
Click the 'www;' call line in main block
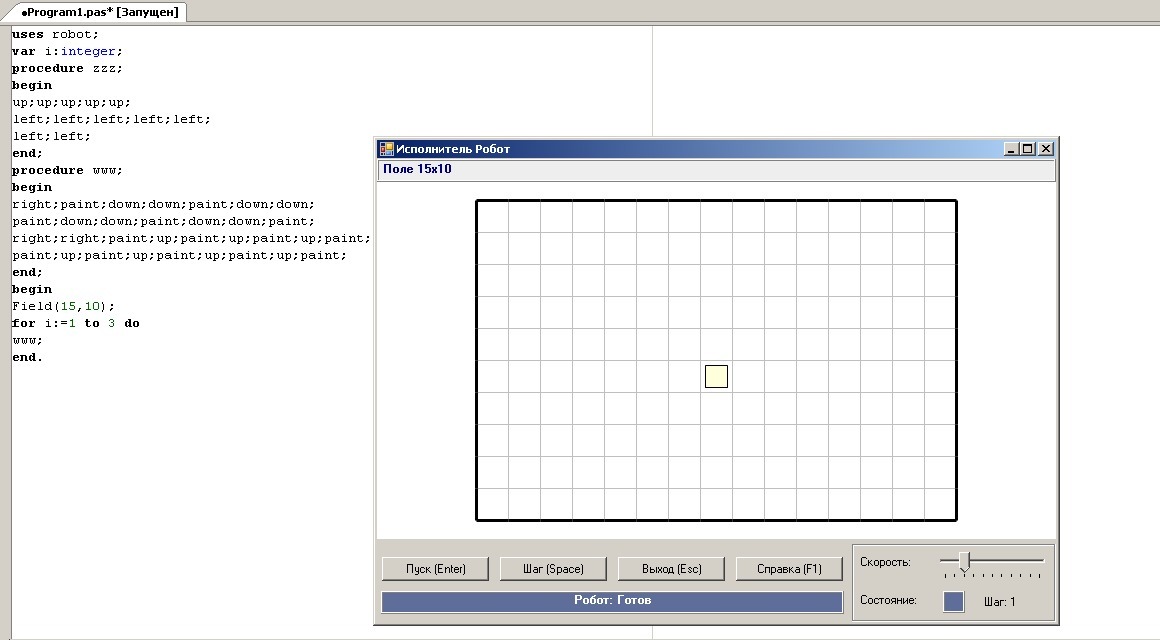point(27,340)
